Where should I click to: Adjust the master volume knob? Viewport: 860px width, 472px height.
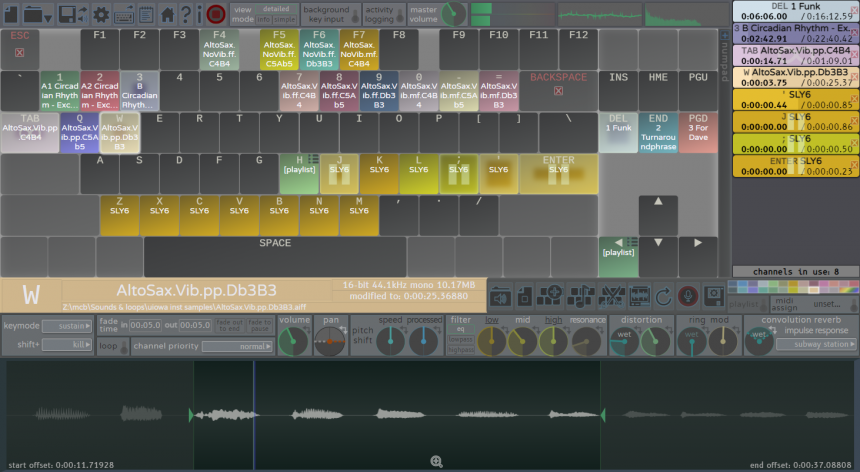pos(453,14)
